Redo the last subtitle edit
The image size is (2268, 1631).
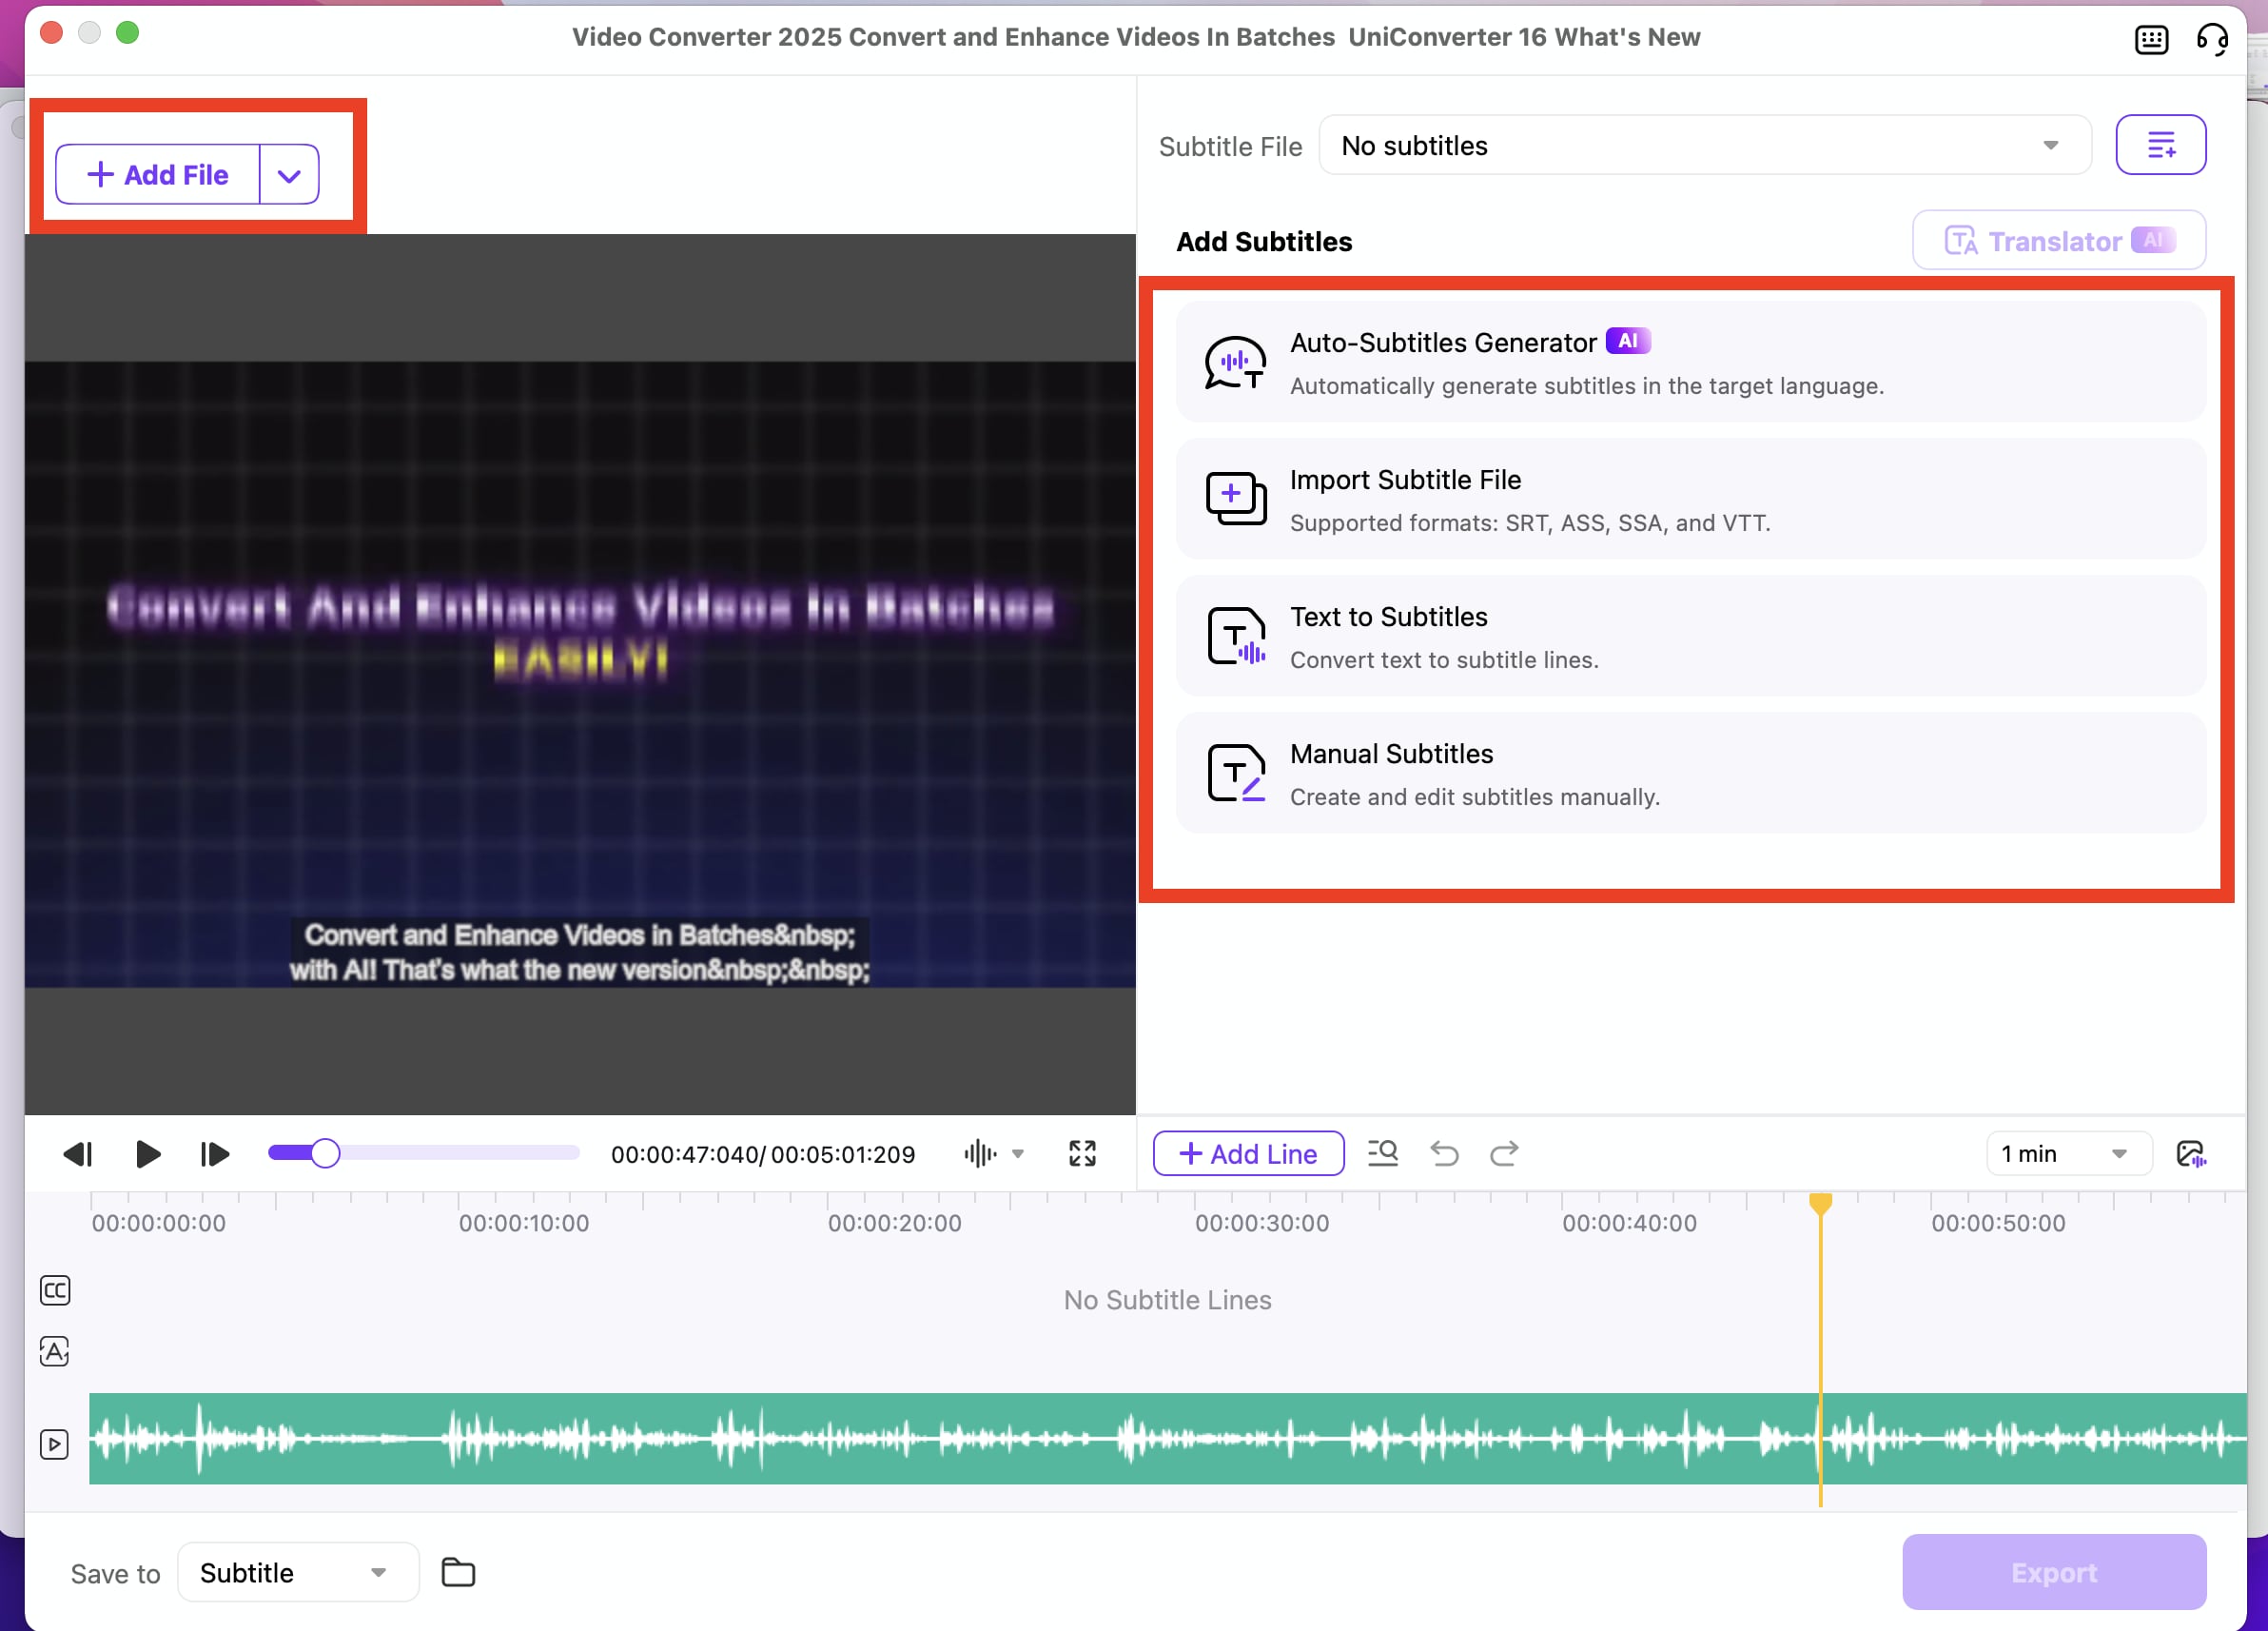(1505, 1153)
